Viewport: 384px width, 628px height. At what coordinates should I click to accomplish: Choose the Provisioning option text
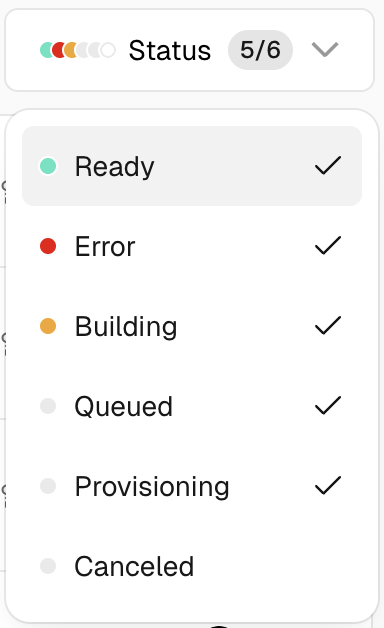pos(152,487)
